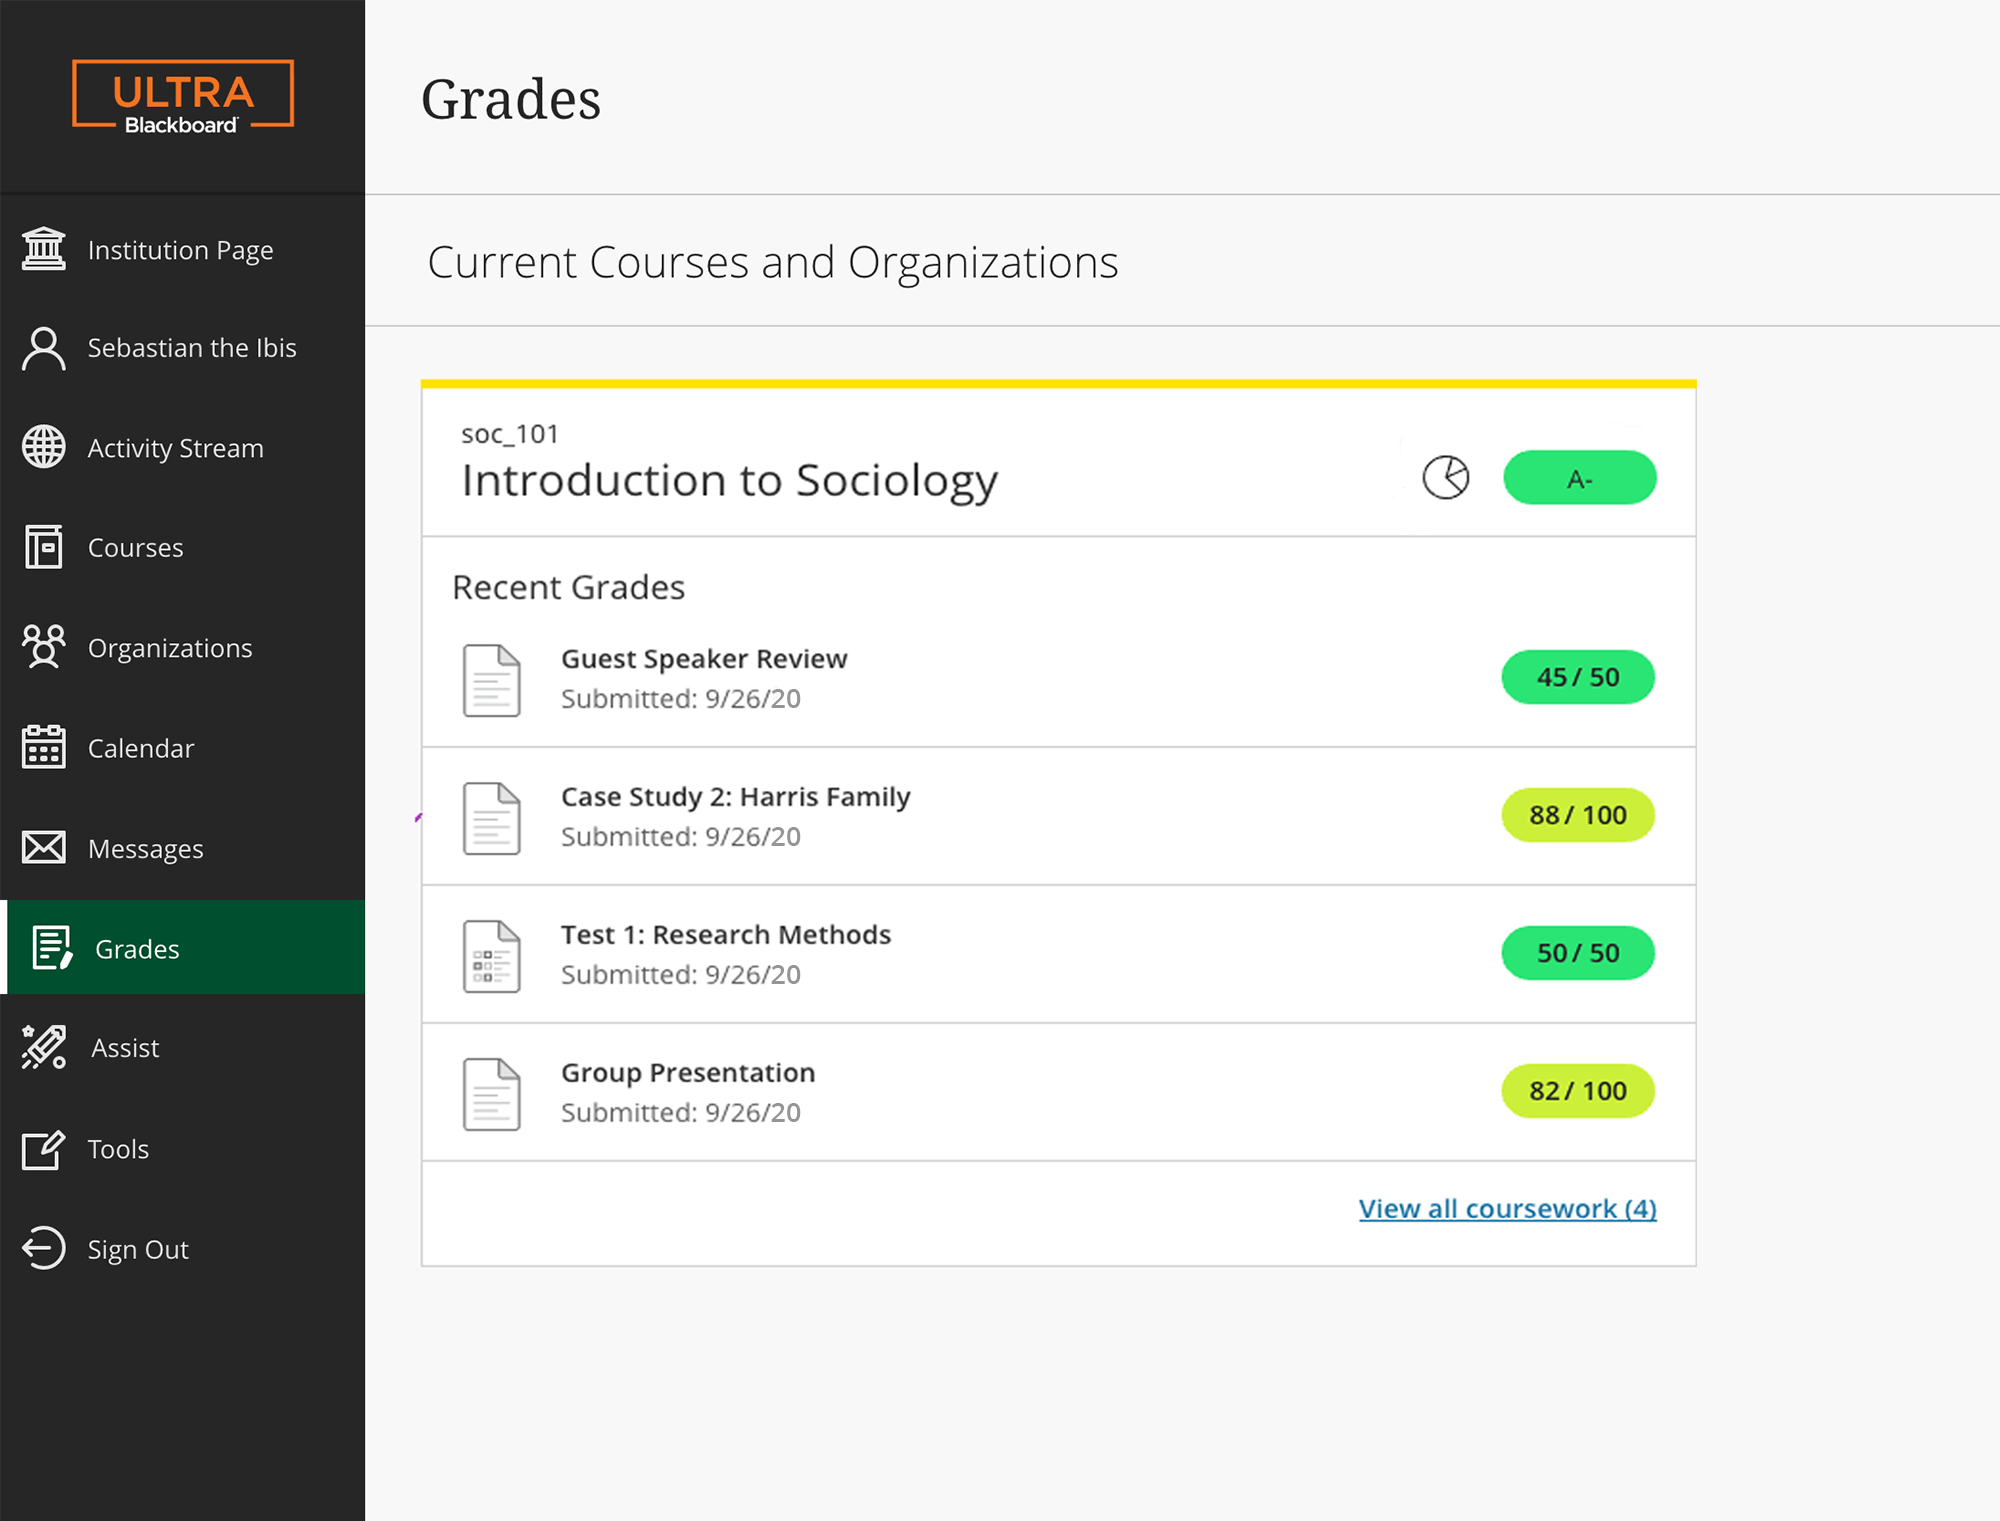Click the Sign Out arrow icon

click(x=44, y=1248)
